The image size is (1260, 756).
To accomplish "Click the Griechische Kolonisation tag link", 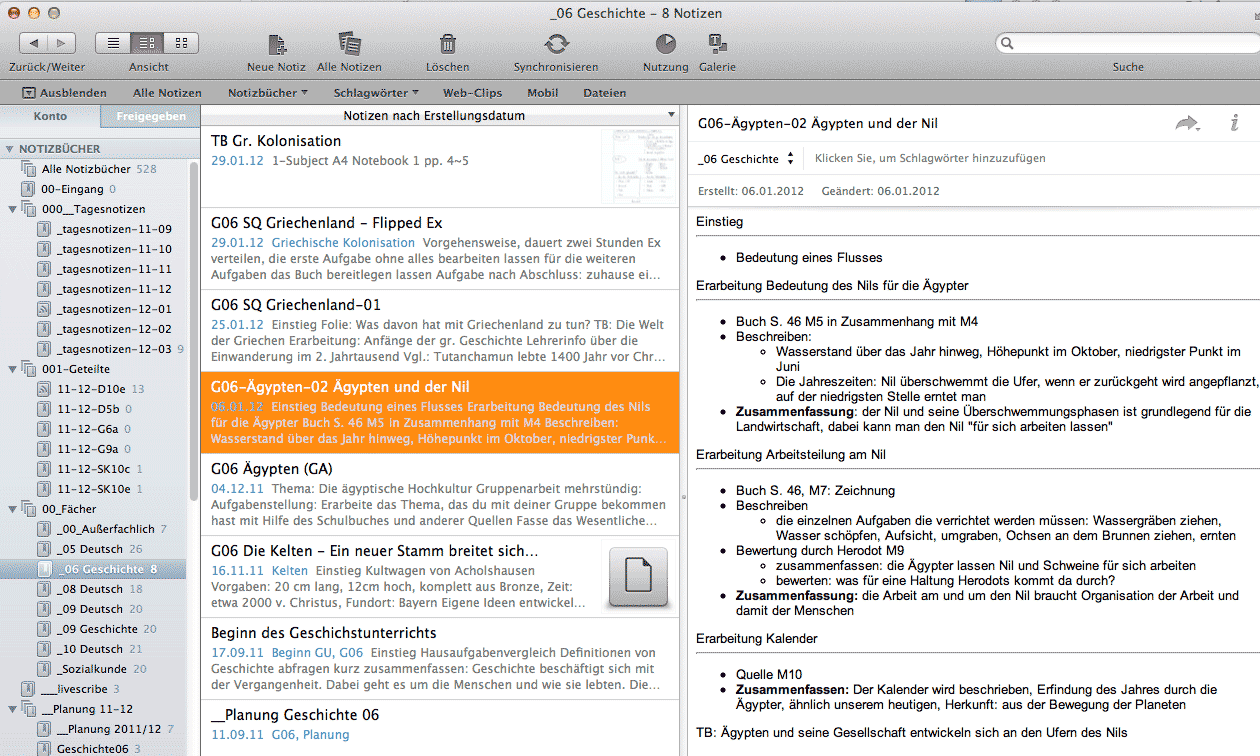I will coord(343,243).
